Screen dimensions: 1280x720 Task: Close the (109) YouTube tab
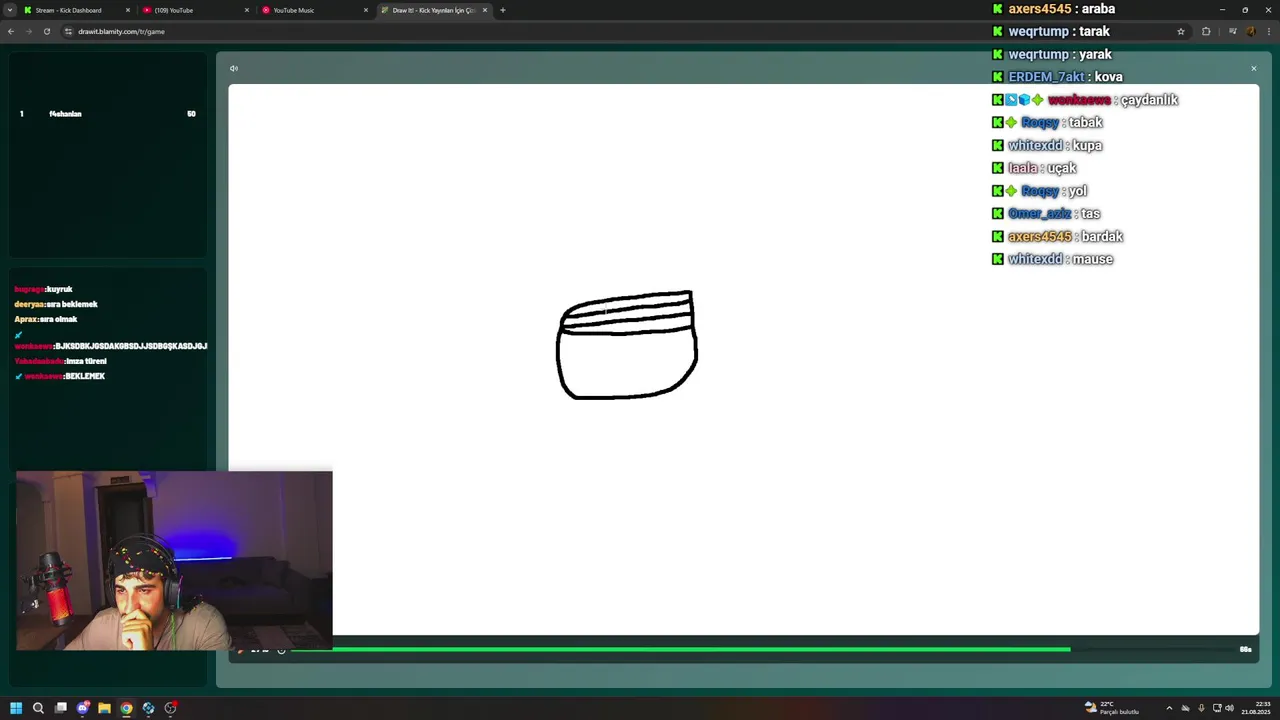pos(247,10)
